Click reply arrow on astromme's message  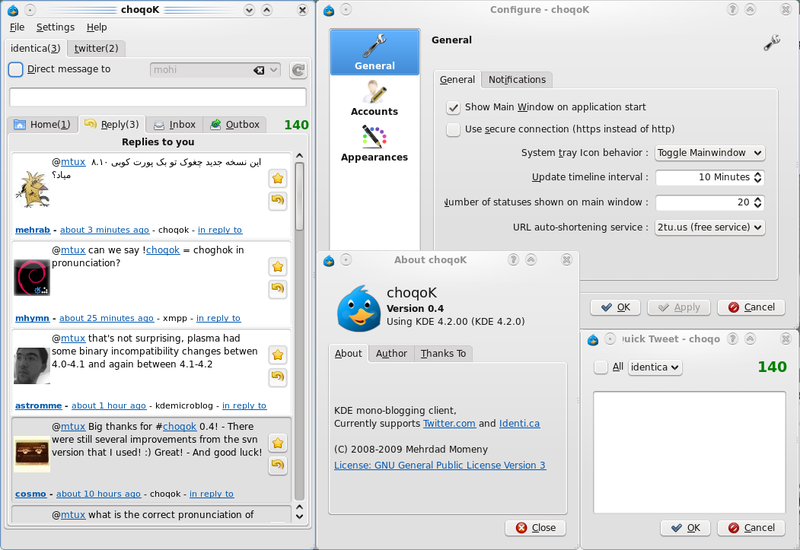[x=278, y=377]
